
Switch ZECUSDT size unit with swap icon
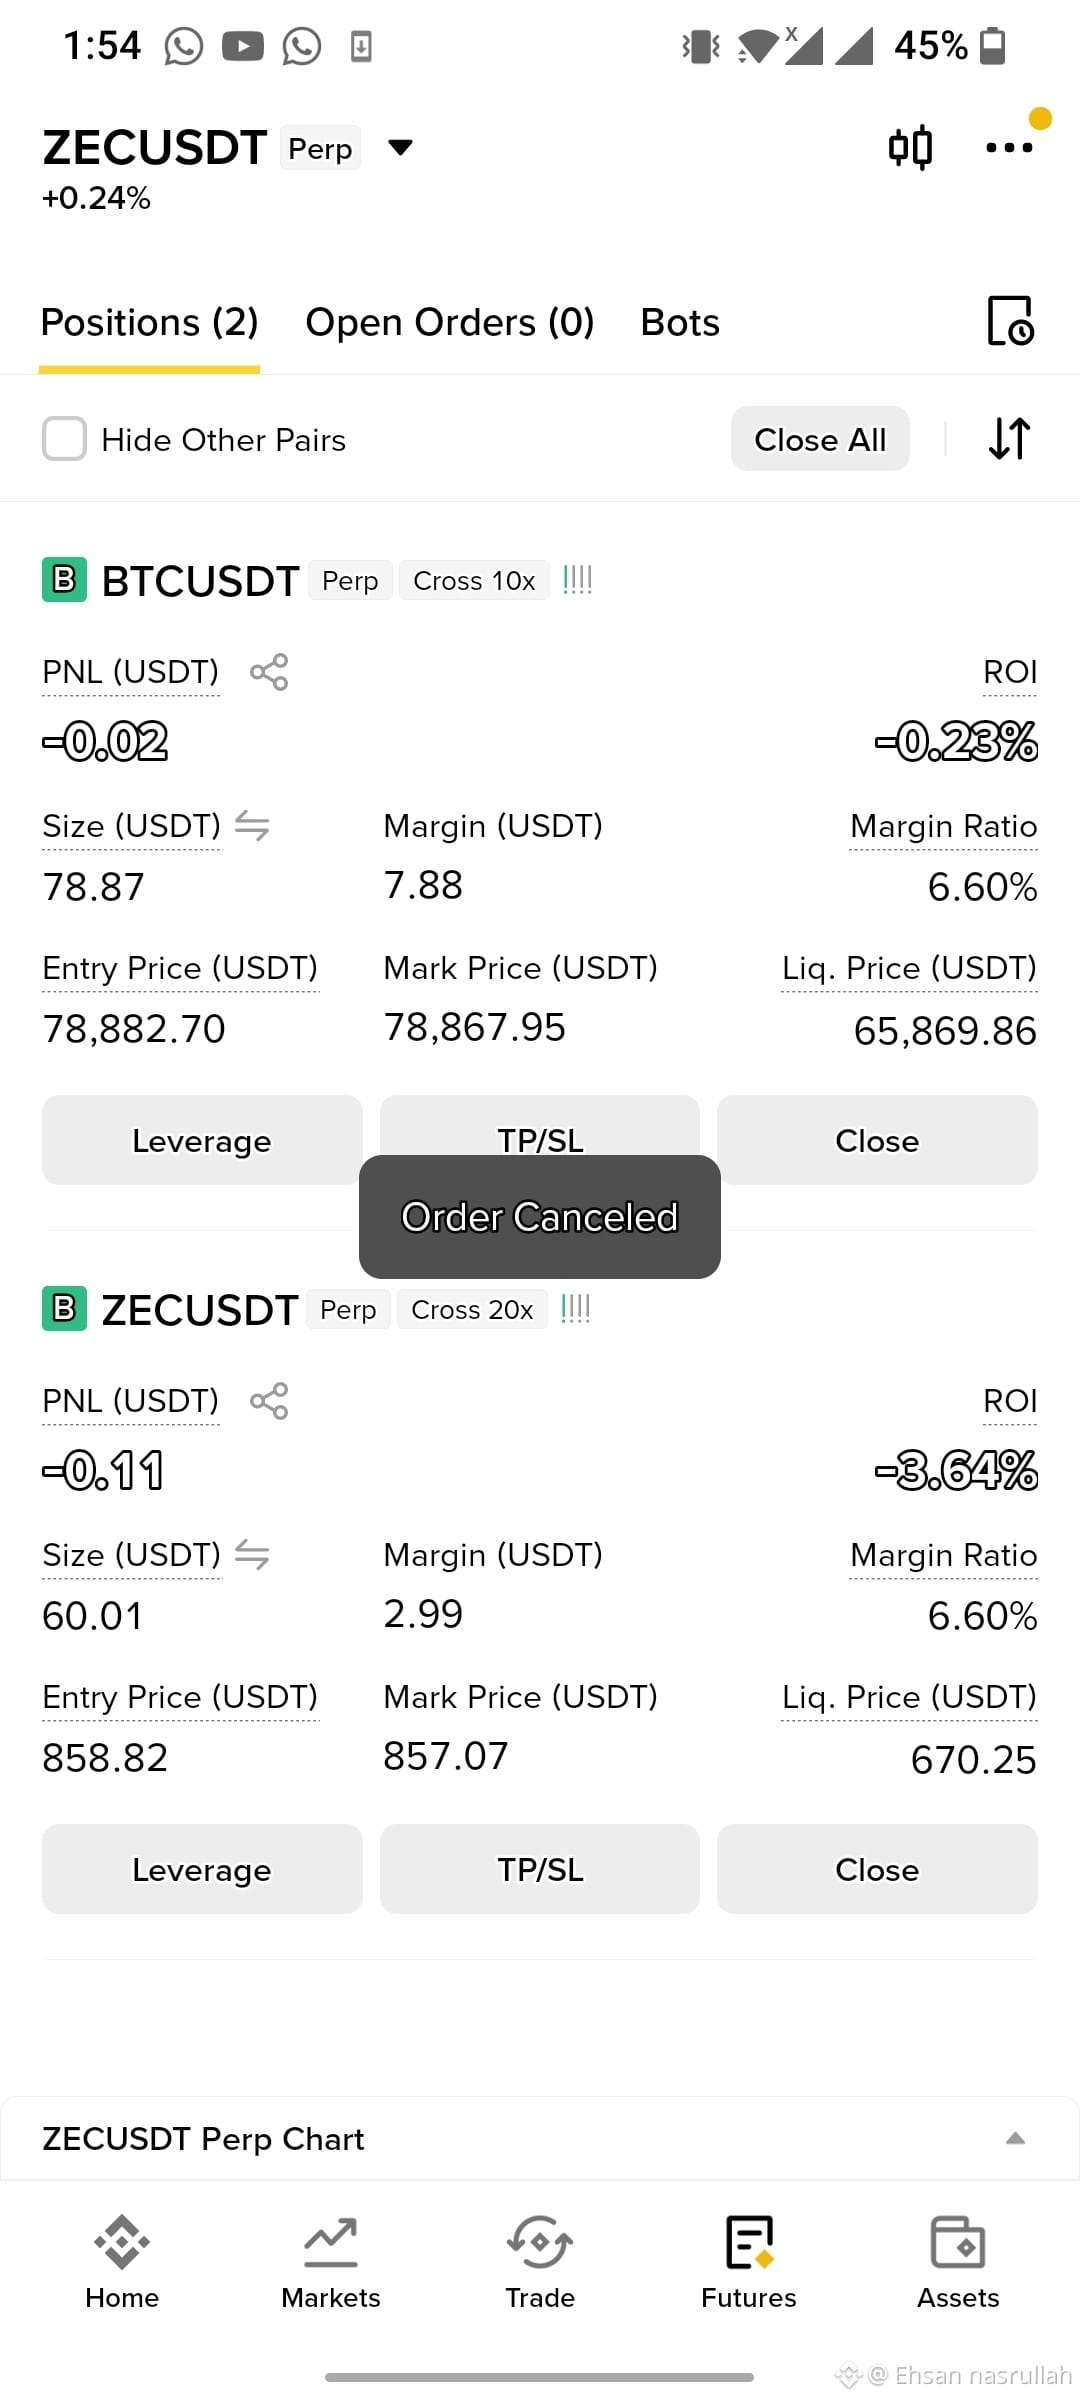tap(252, 1555)
